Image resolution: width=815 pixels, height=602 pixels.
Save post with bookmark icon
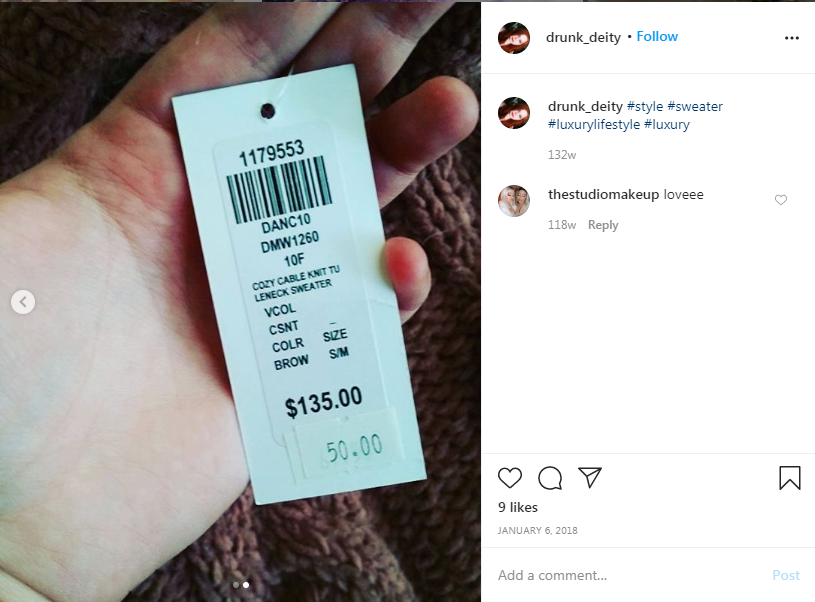[790, 478]
